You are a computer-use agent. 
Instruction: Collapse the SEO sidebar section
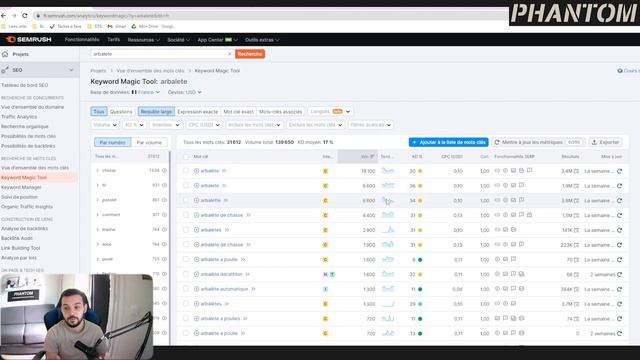(x=71, y=70)
